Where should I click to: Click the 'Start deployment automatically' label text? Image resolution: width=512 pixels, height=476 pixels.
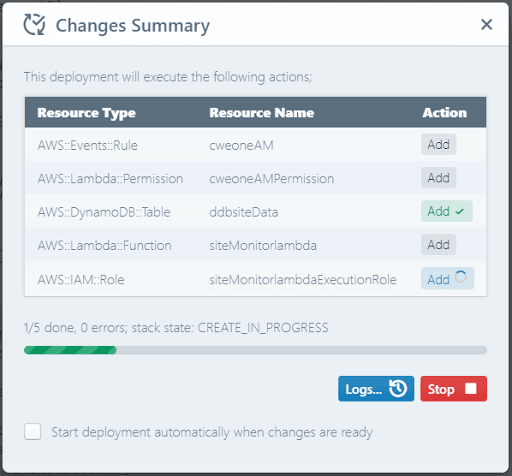coord(212,432)
